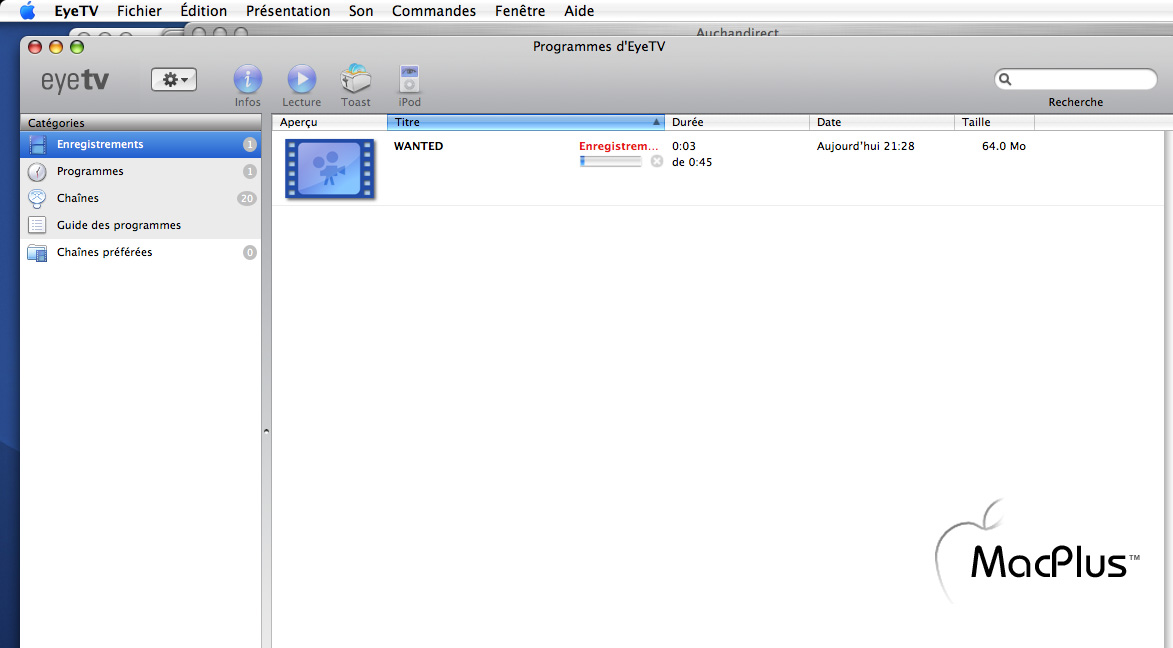Click the 64.0 Mo size cell
This screenshot has width=1173, height=648.
coord(1004,146)
